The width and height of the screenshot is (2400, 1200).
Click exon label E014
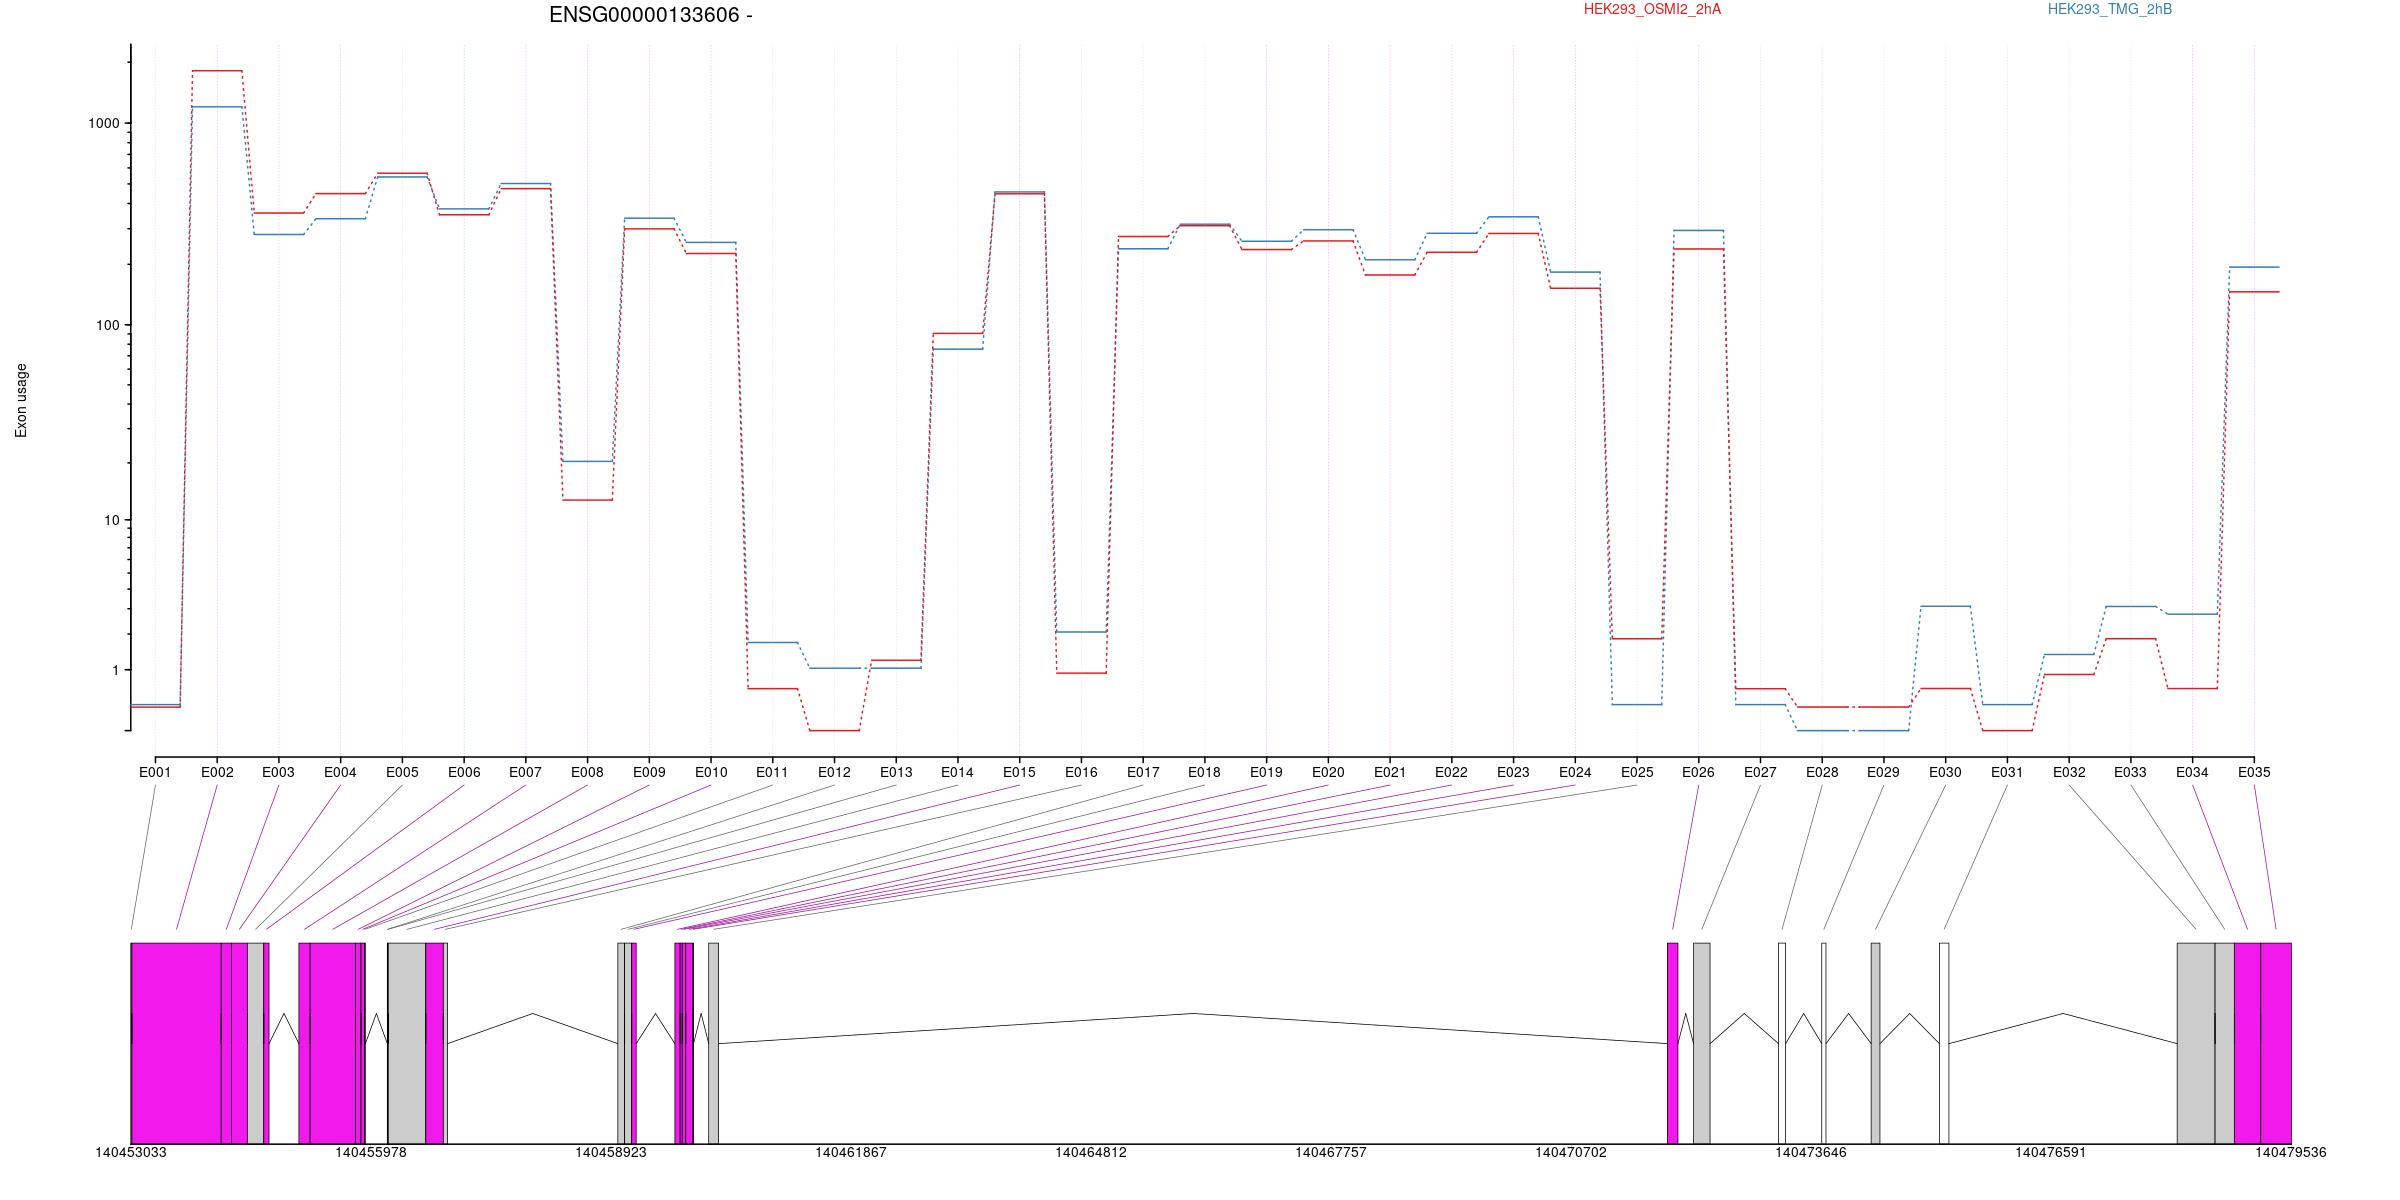coord(957,772)
